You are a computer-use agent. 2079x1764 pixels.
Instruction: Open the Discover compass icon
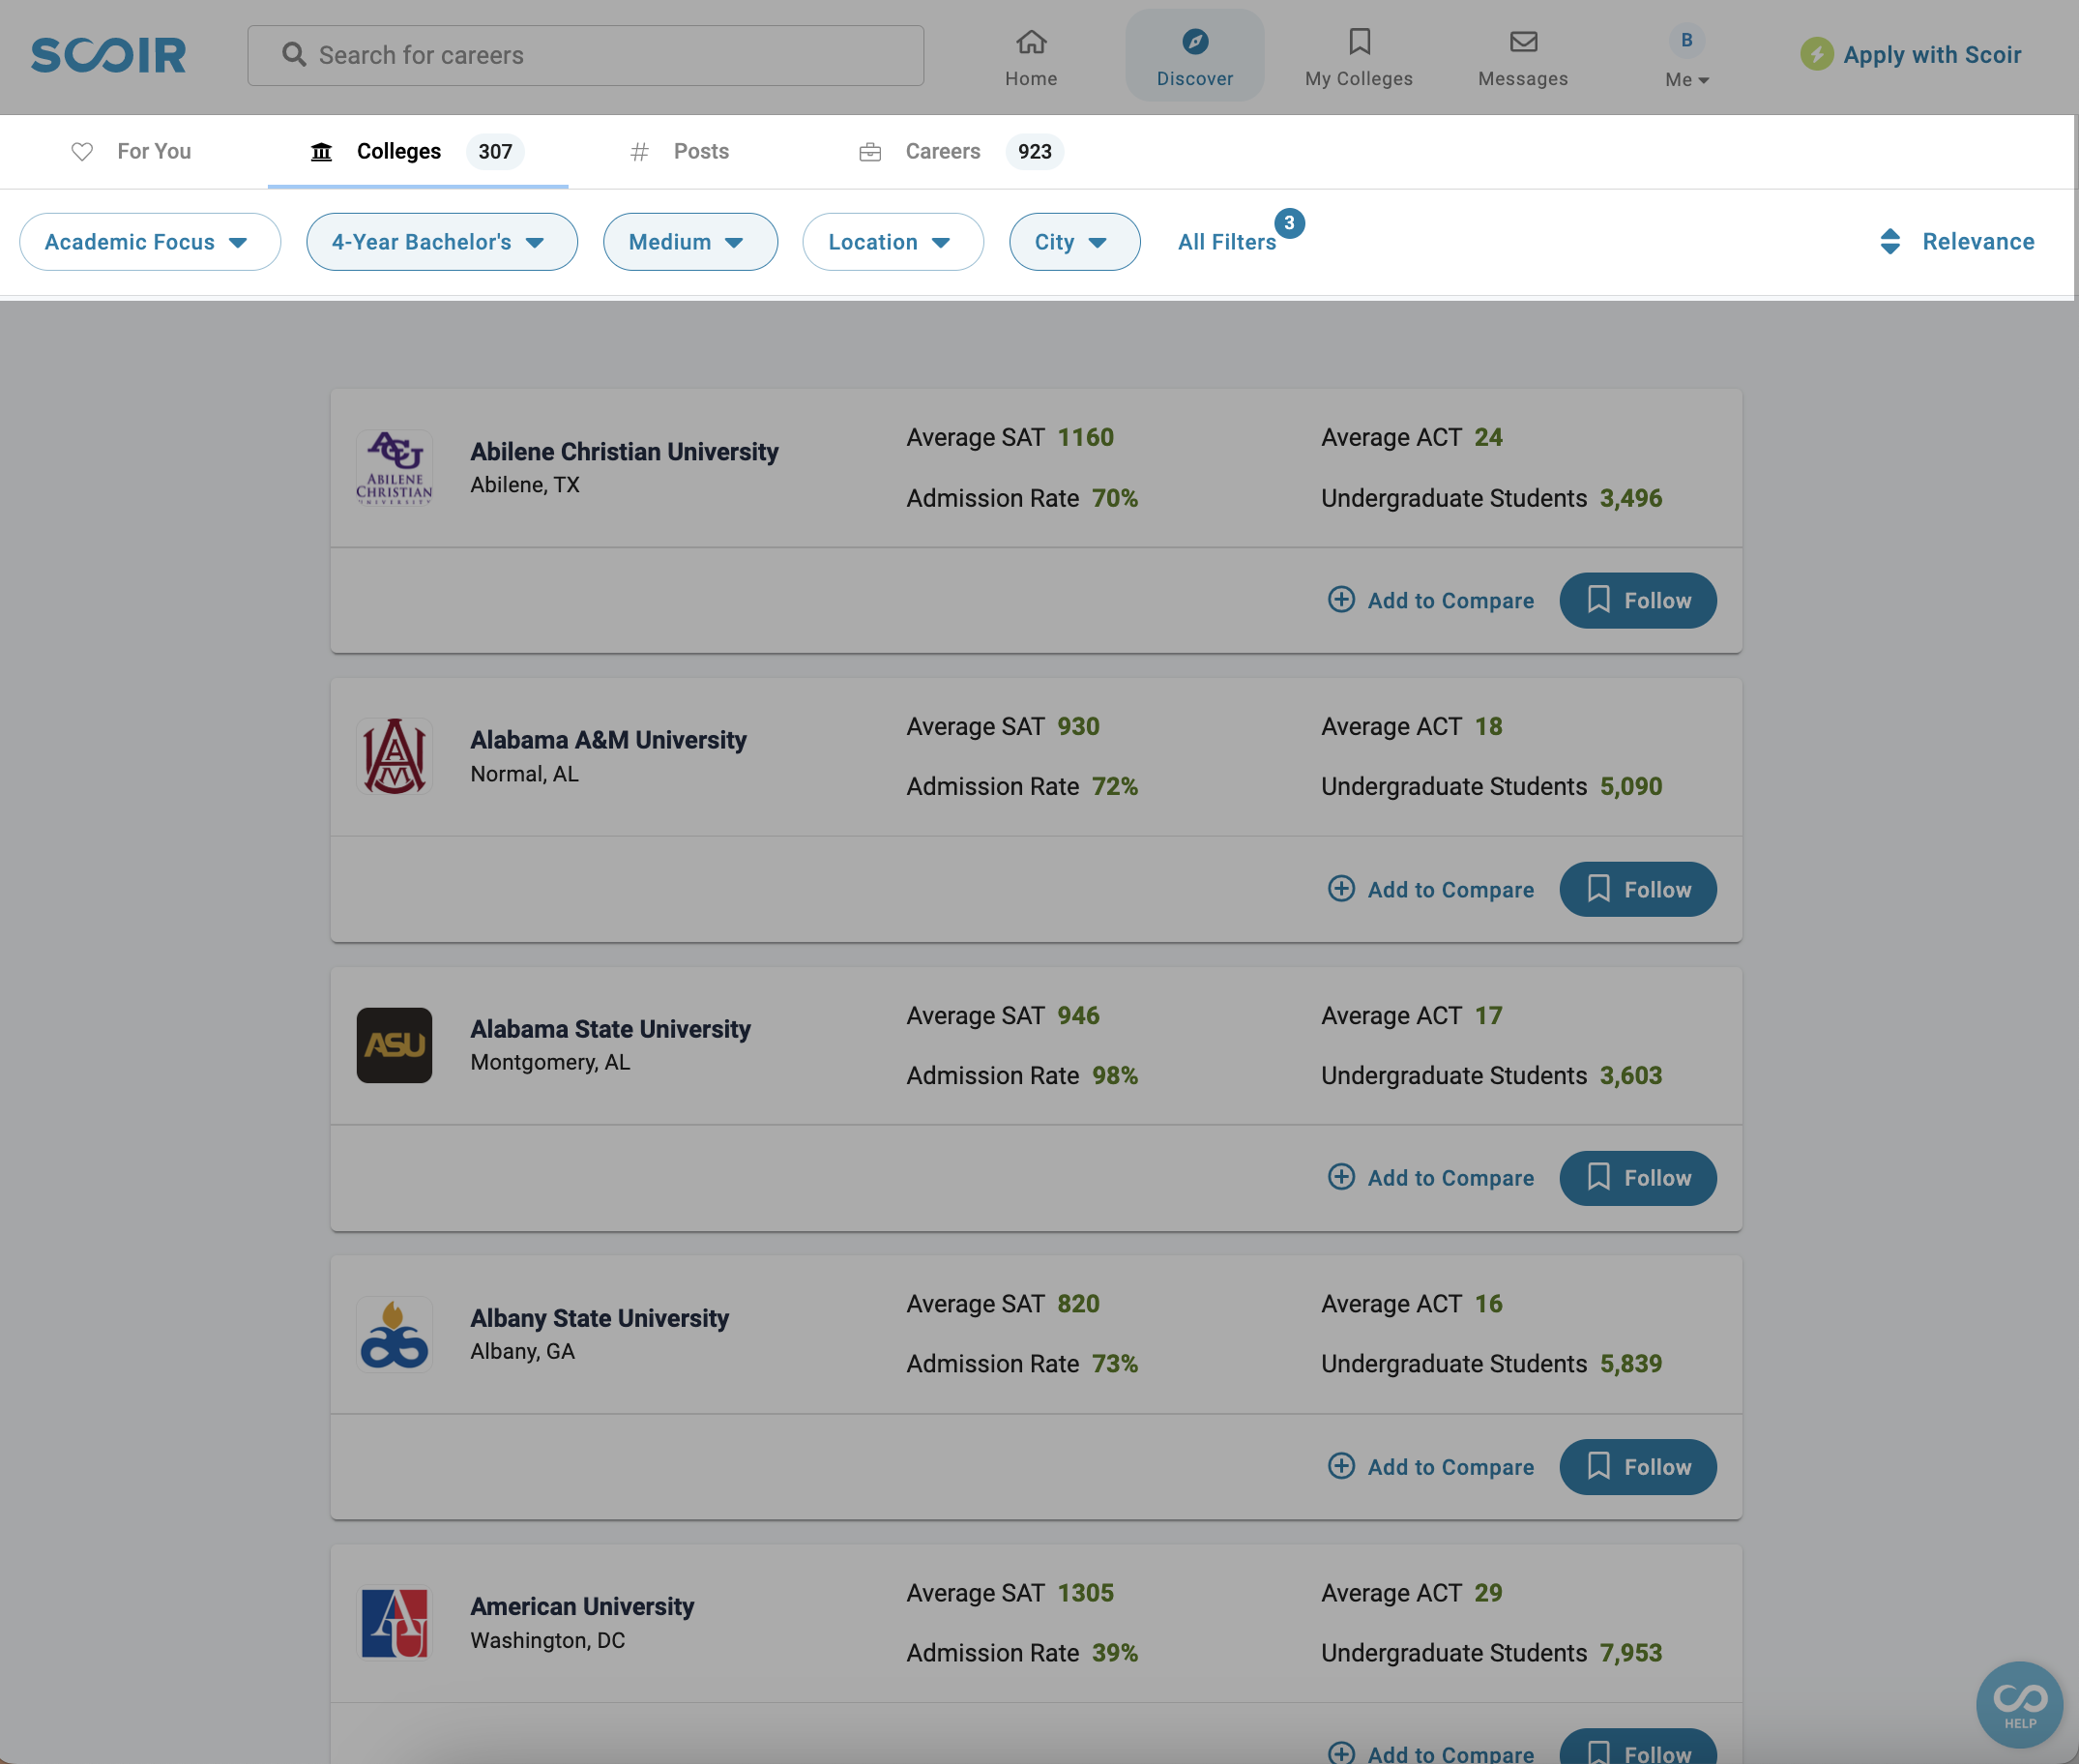[1195, 41]
